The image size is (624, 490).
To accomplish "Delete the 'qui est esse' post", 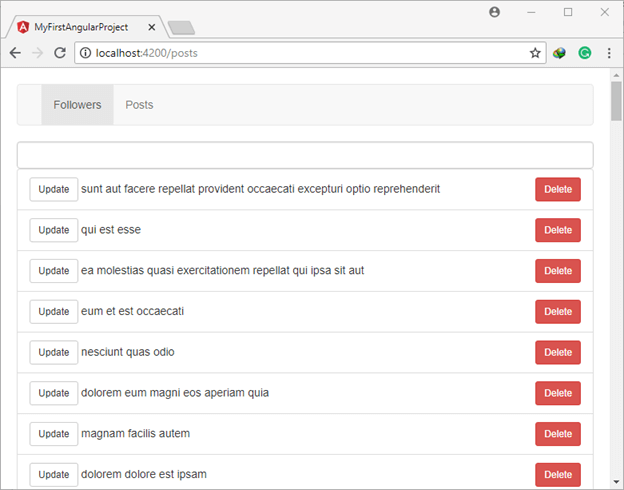I will (x=558, y=230).
